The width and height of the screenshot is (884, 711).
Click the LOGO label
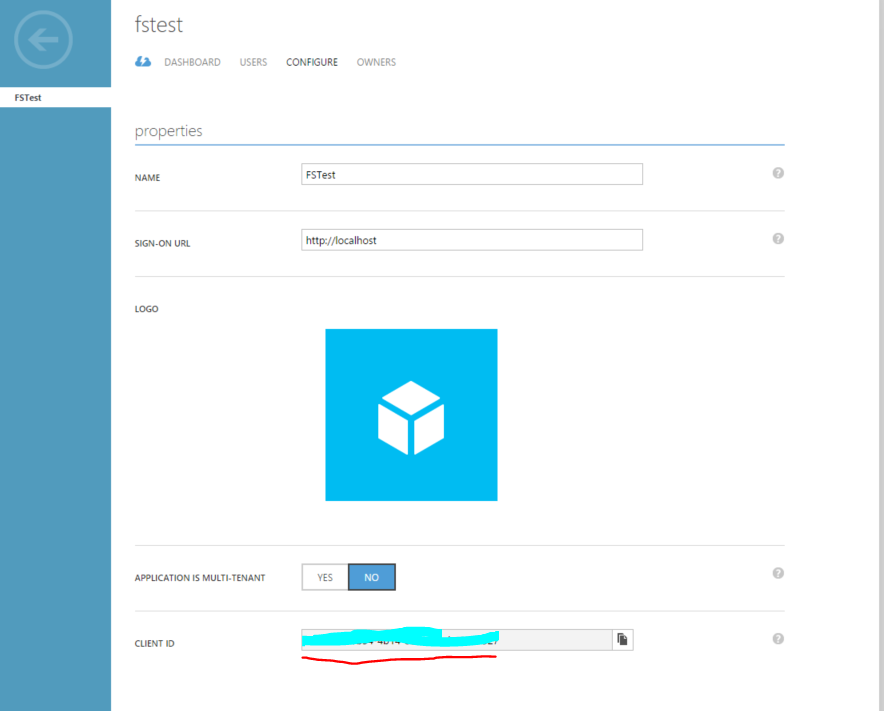pyautogui.click(x=147, y=309)
